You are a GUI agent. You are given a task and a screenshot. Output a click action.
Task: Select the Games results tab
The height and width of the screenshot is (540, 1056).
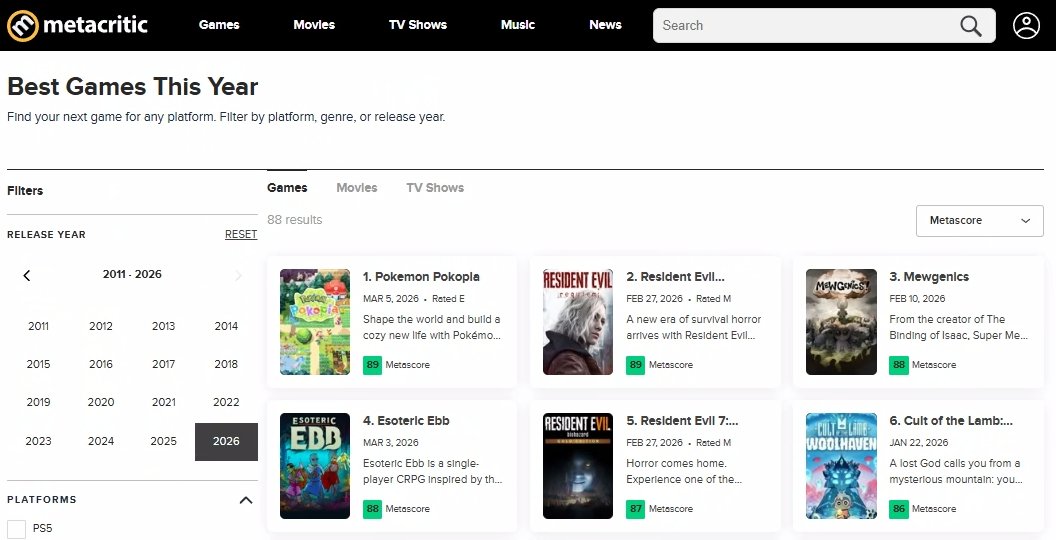[287, 188]
